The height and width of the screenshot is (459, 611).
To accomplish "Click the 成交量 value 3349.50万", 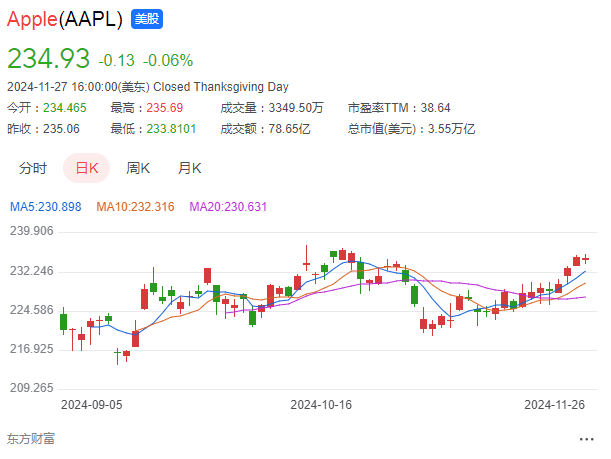I will (x=296, y=108).
